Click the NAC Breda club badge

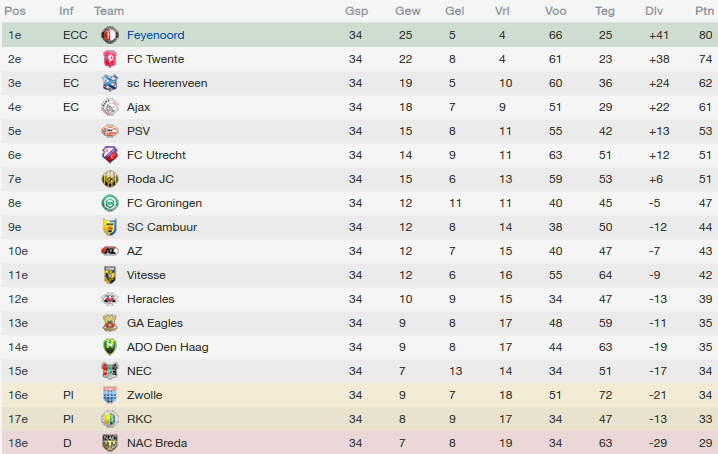(x=110, y=443)
